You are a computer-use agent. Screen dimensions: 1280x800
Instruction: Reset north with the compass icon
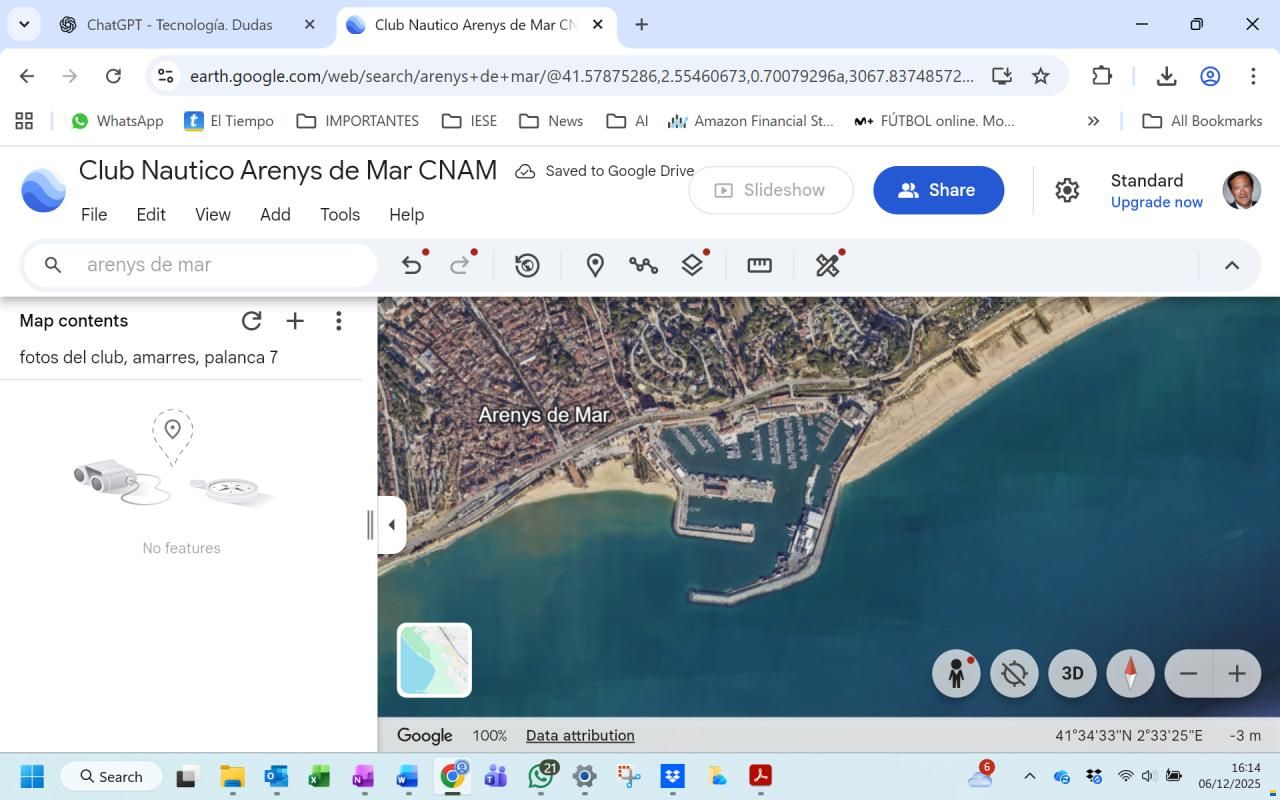point(1131,674)
